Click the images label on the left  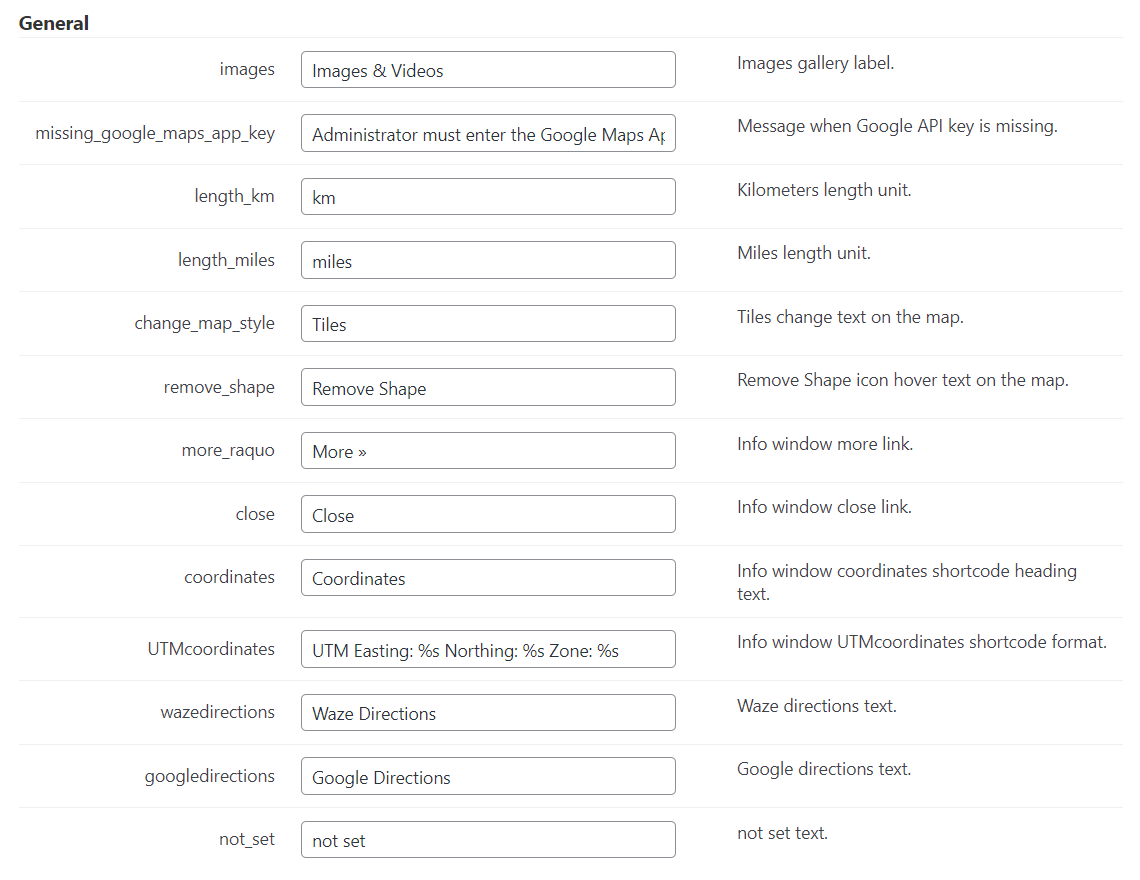point(247,69)
